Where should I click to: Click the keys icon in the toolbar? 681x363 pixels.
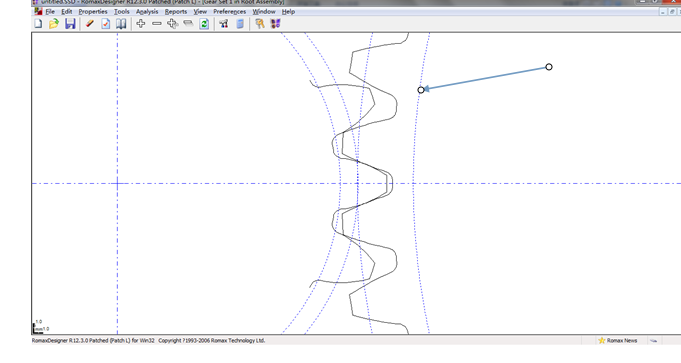pos(260,24)
